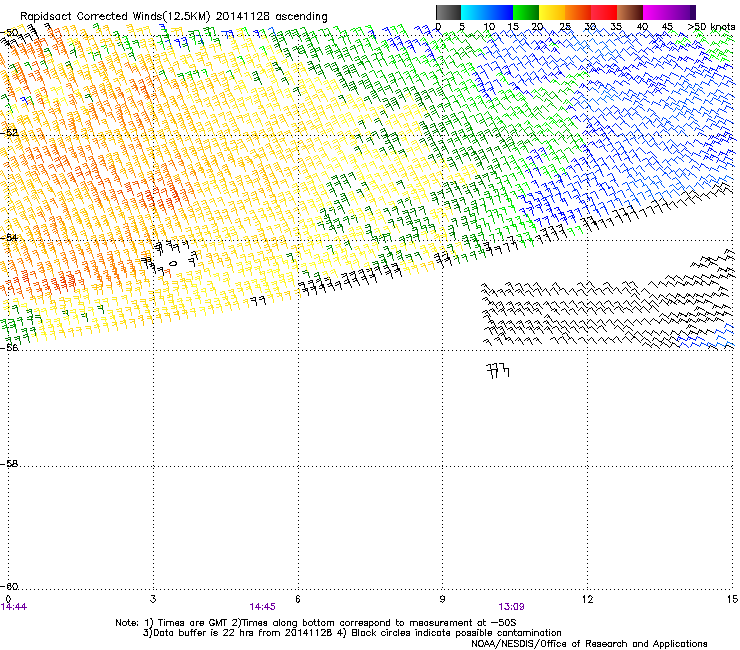Click the blue 10-15 knots color swatch

500,12
